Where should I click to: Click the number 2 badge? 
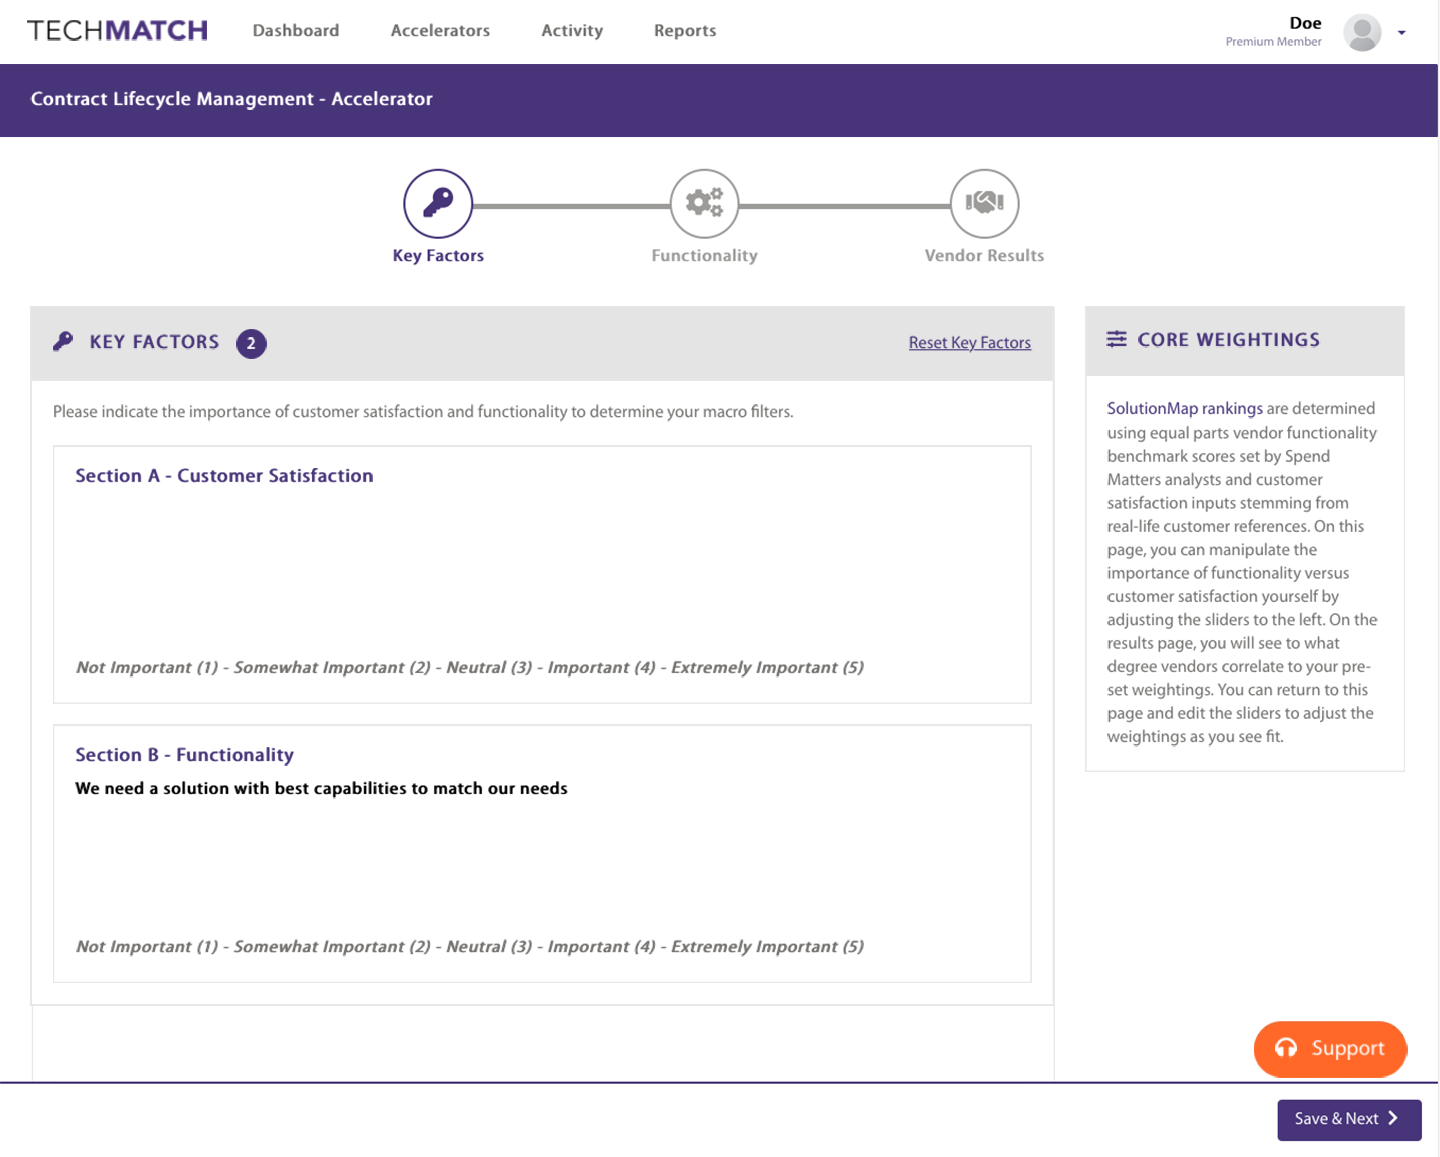pyautogui.click(x=251, y=343)
